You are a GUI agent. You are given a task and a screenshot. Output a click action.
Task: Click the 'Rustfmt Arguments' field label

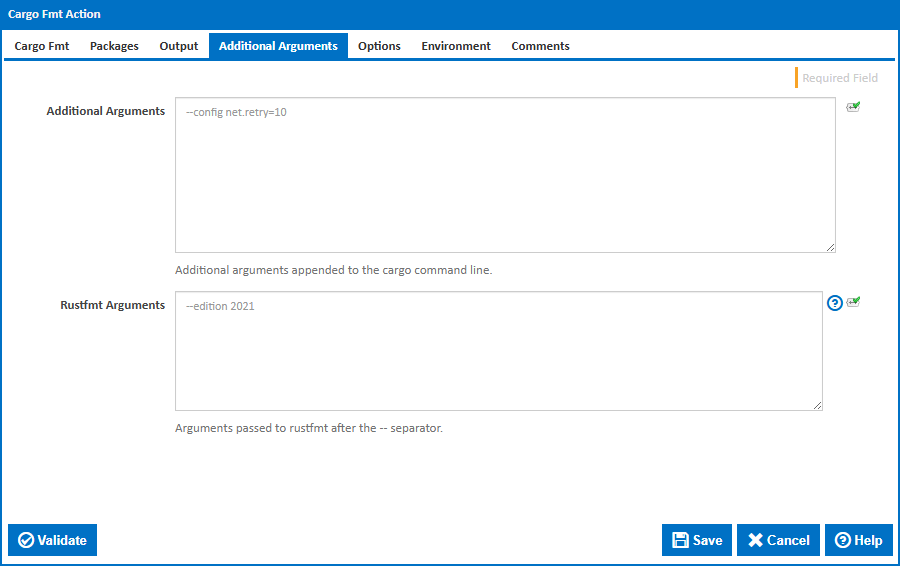coord(112,305)
